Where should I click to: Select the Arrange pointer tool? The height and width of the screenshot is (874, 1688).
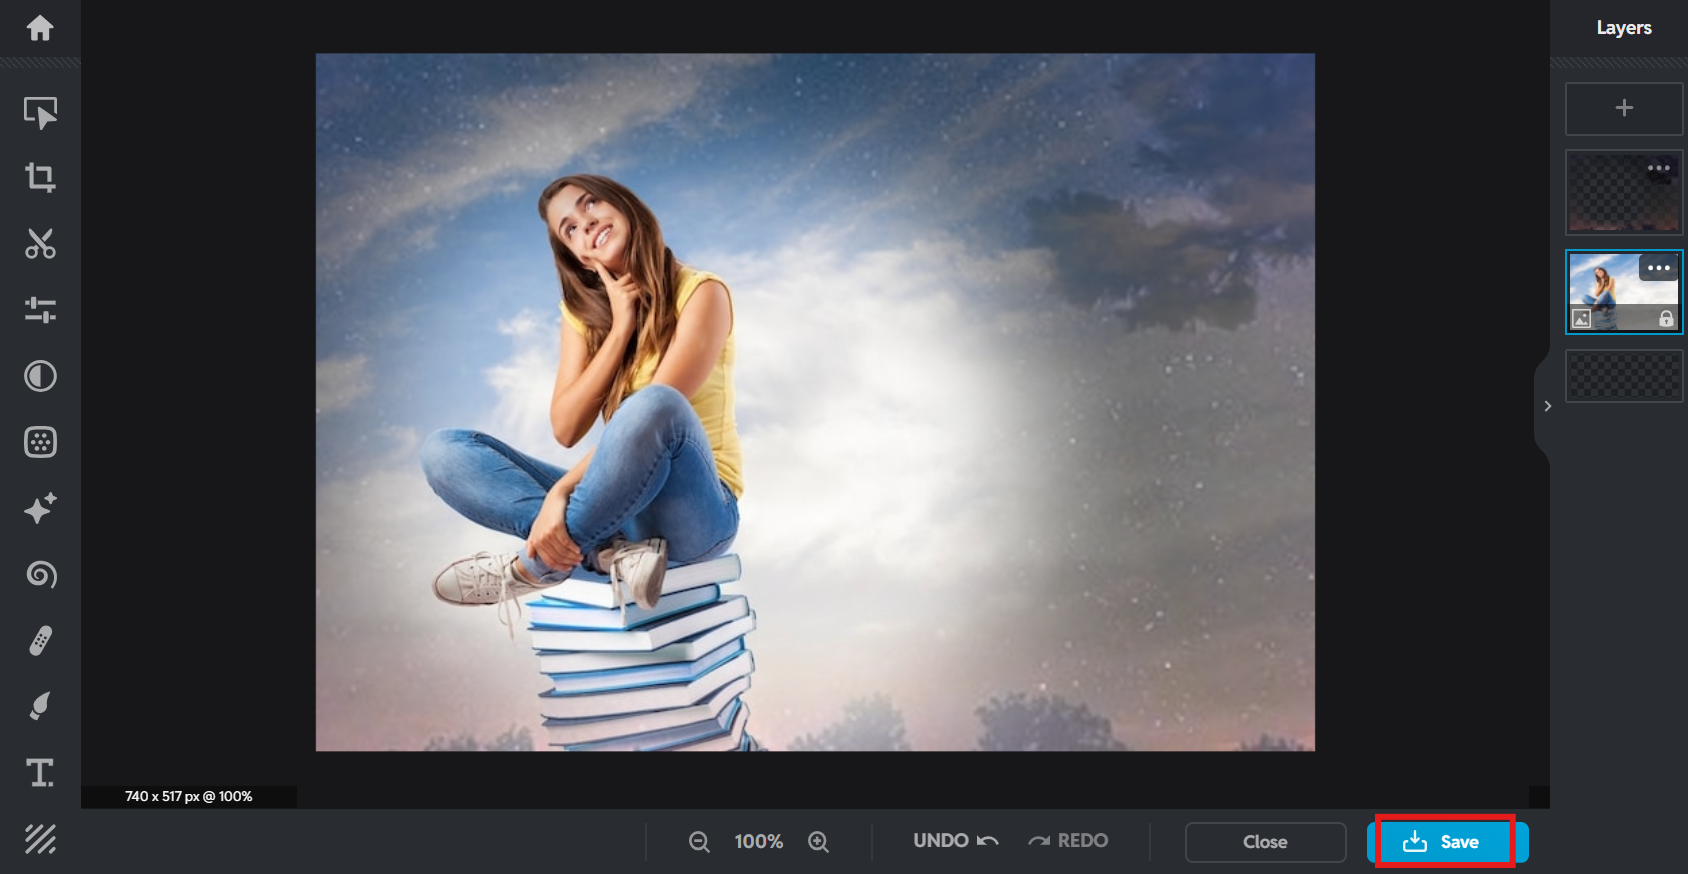[40, 112]
